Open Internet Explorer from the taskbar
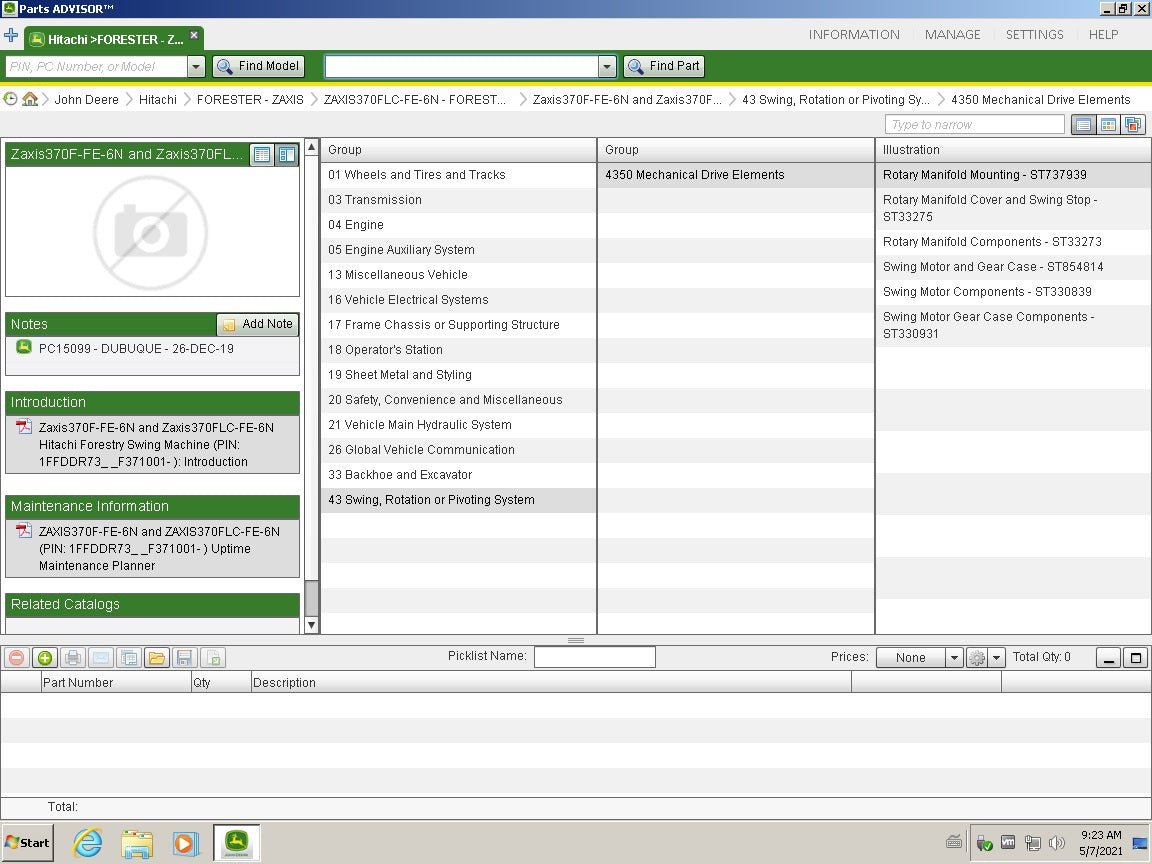 88,843
